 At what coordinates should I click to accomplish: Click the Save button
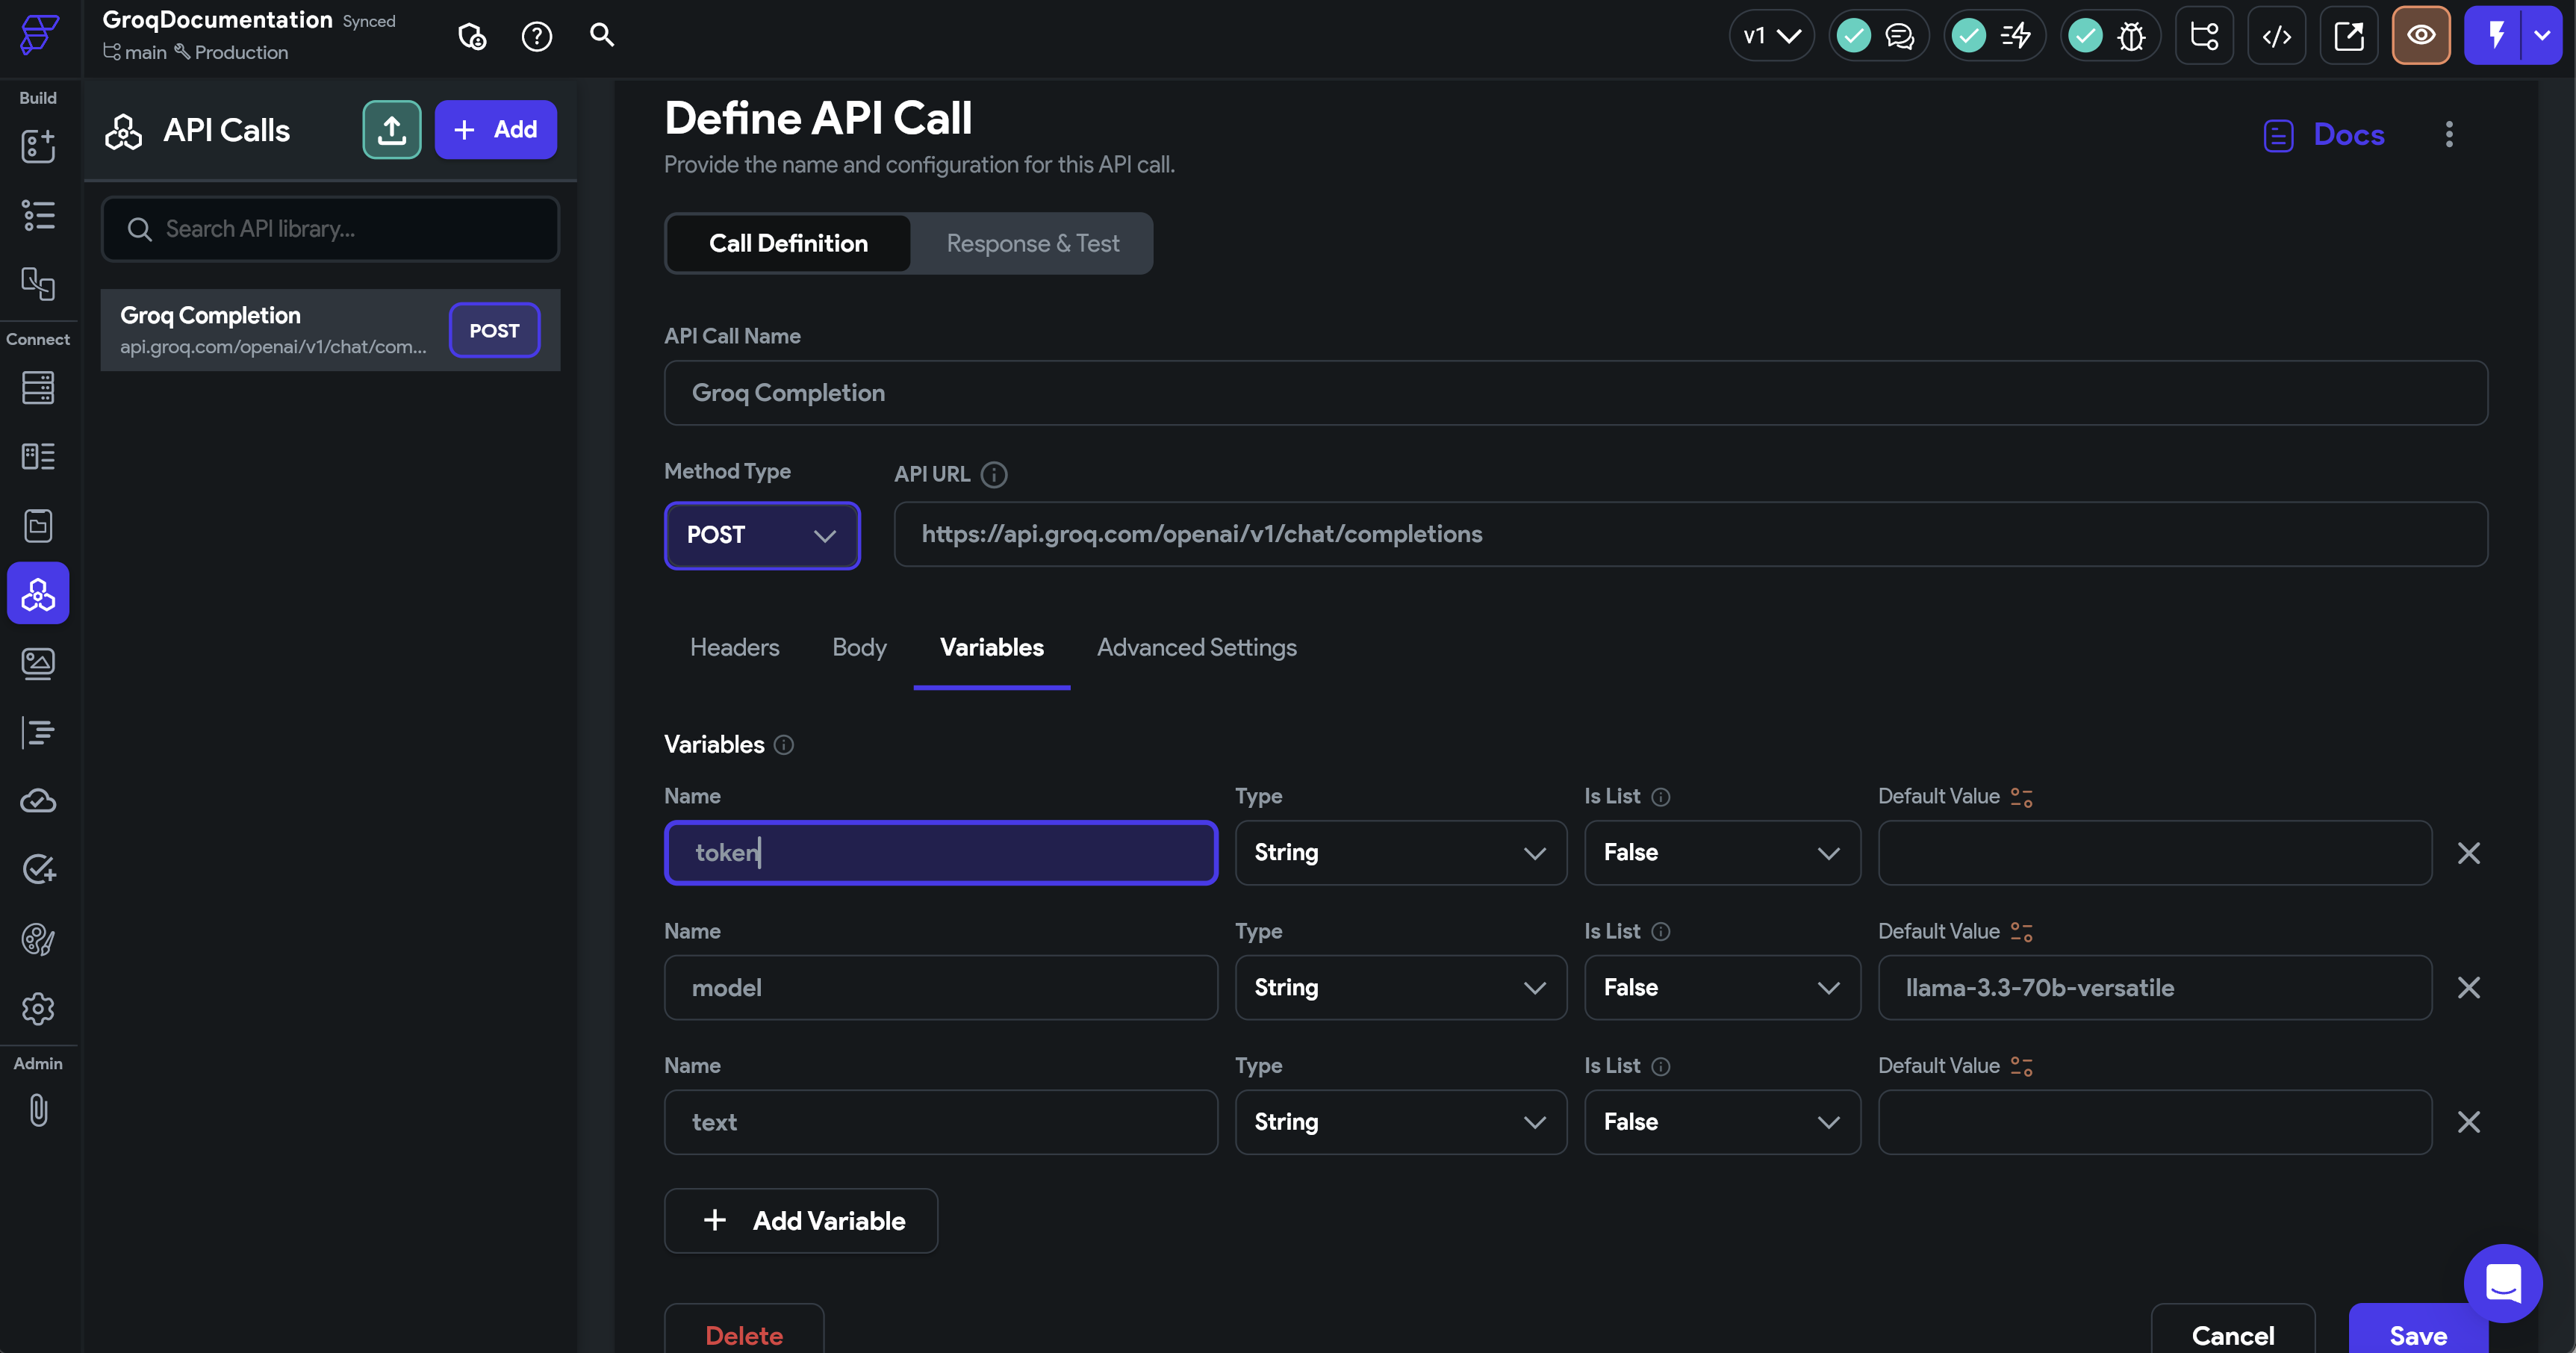tap(2418, 1334)
